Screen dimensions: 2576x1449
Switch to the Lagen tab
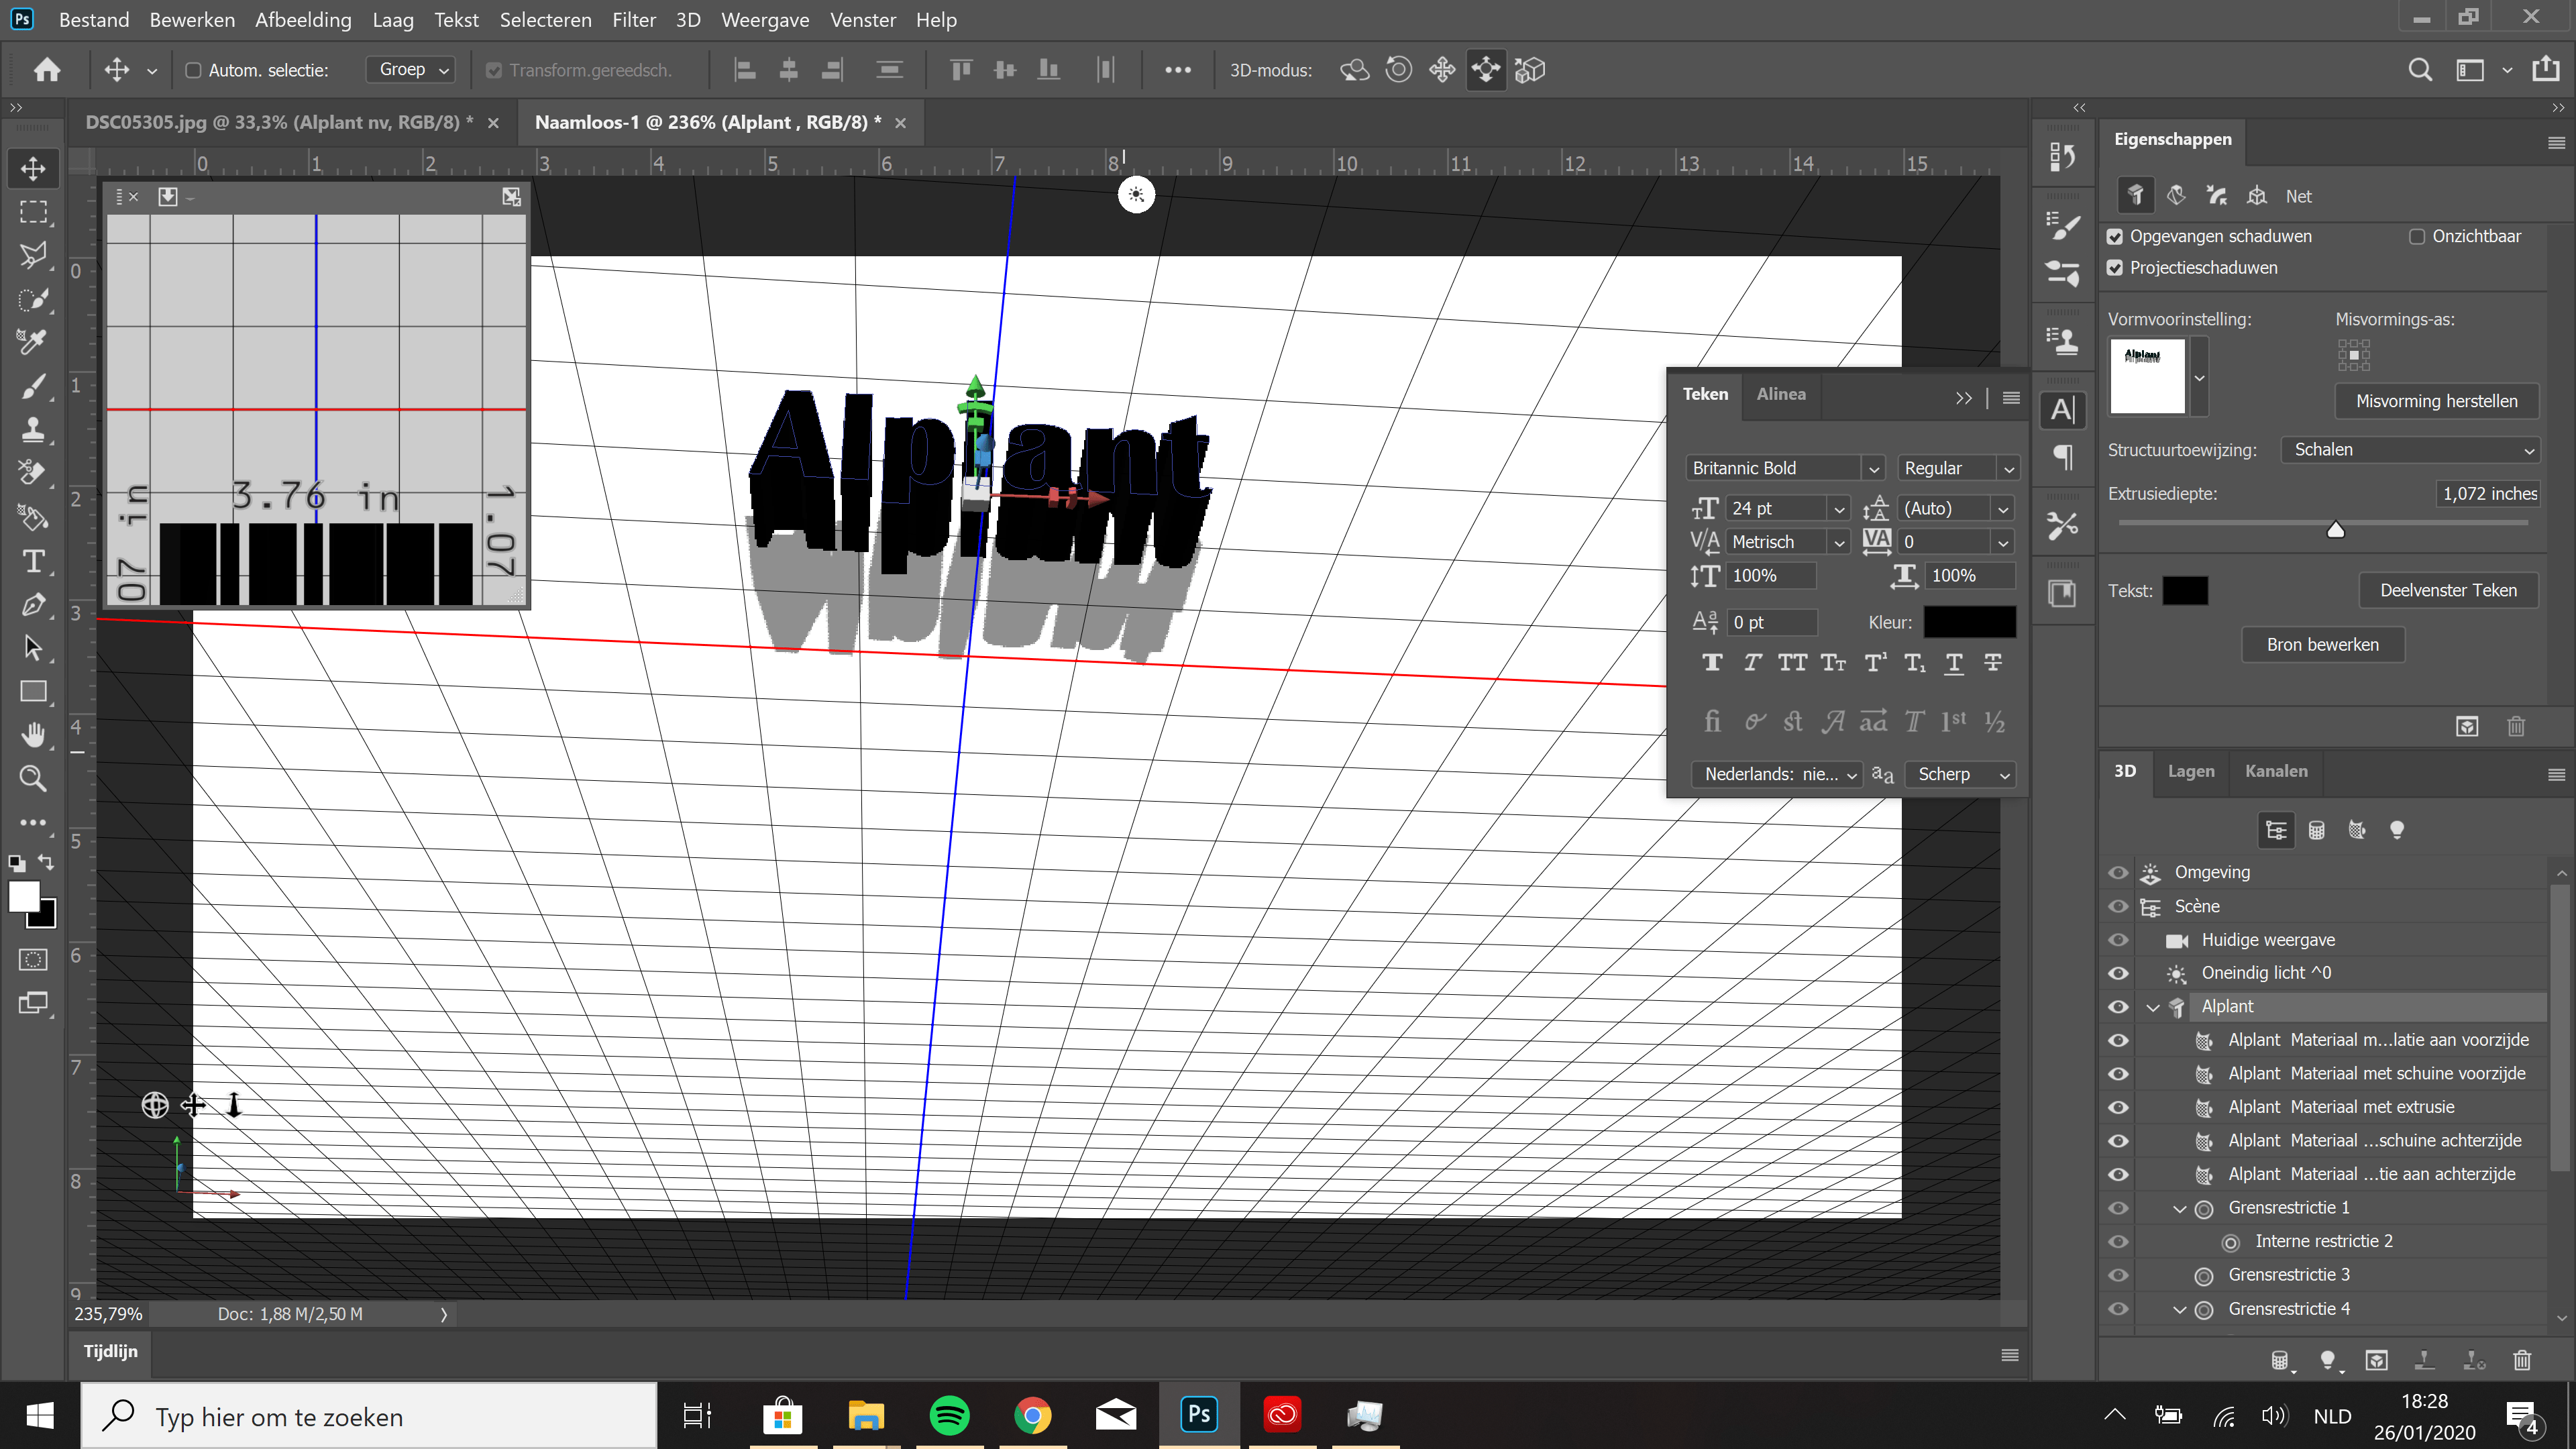[2190, 771]
